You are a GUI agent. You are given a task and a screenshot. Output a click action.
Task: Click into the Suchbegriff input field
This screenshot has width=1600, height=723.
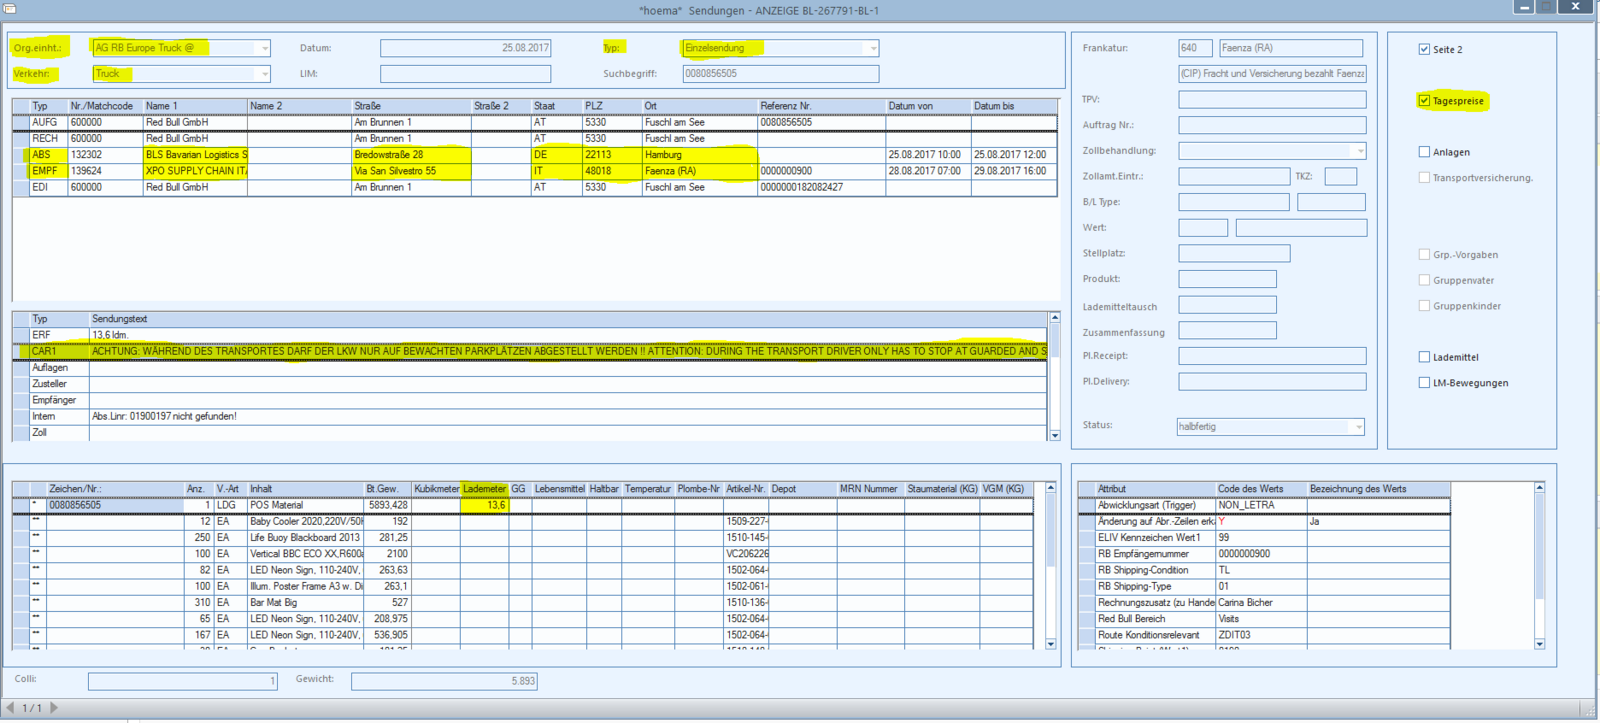tap(780, 74)
